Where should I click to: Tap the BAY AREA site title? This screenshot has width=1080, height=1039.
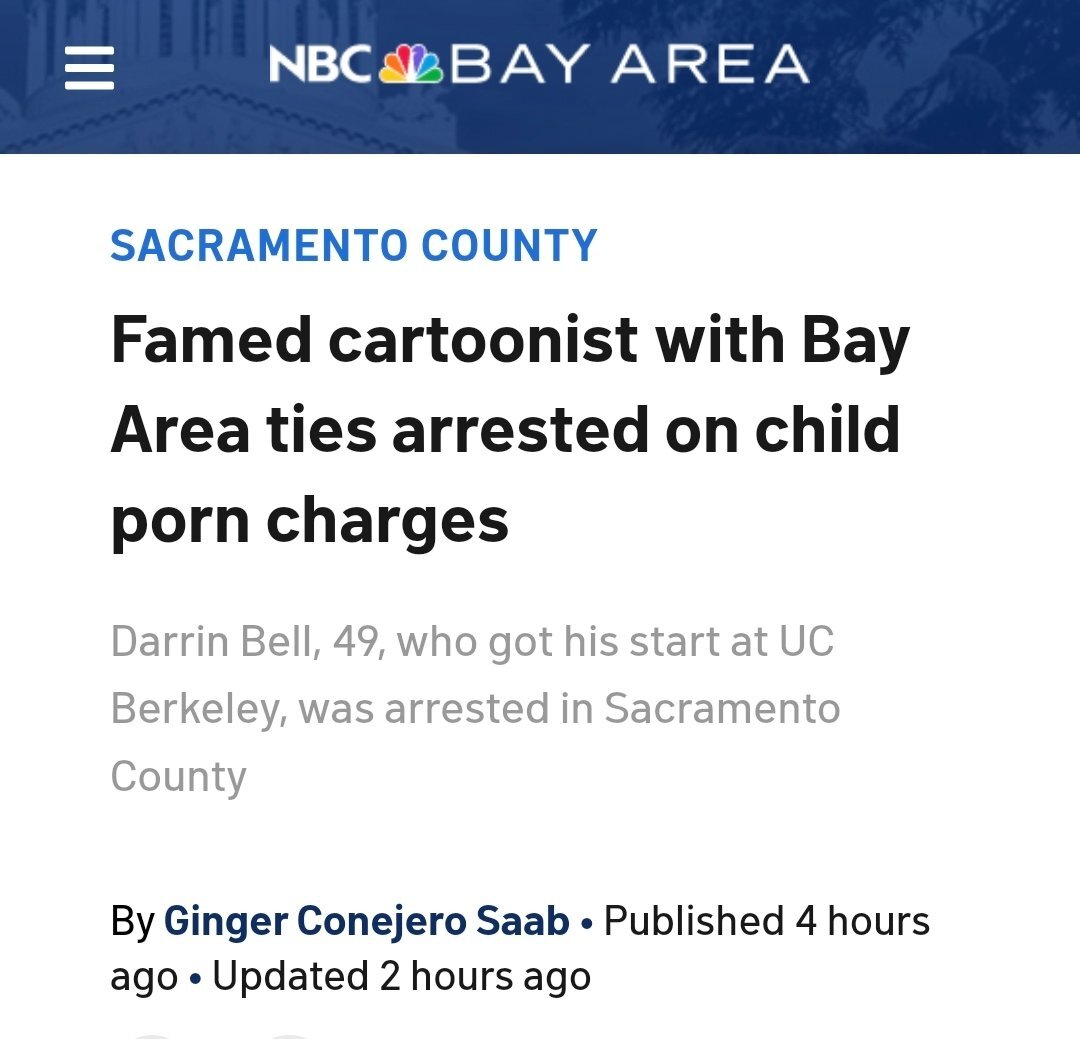point(630,66)
